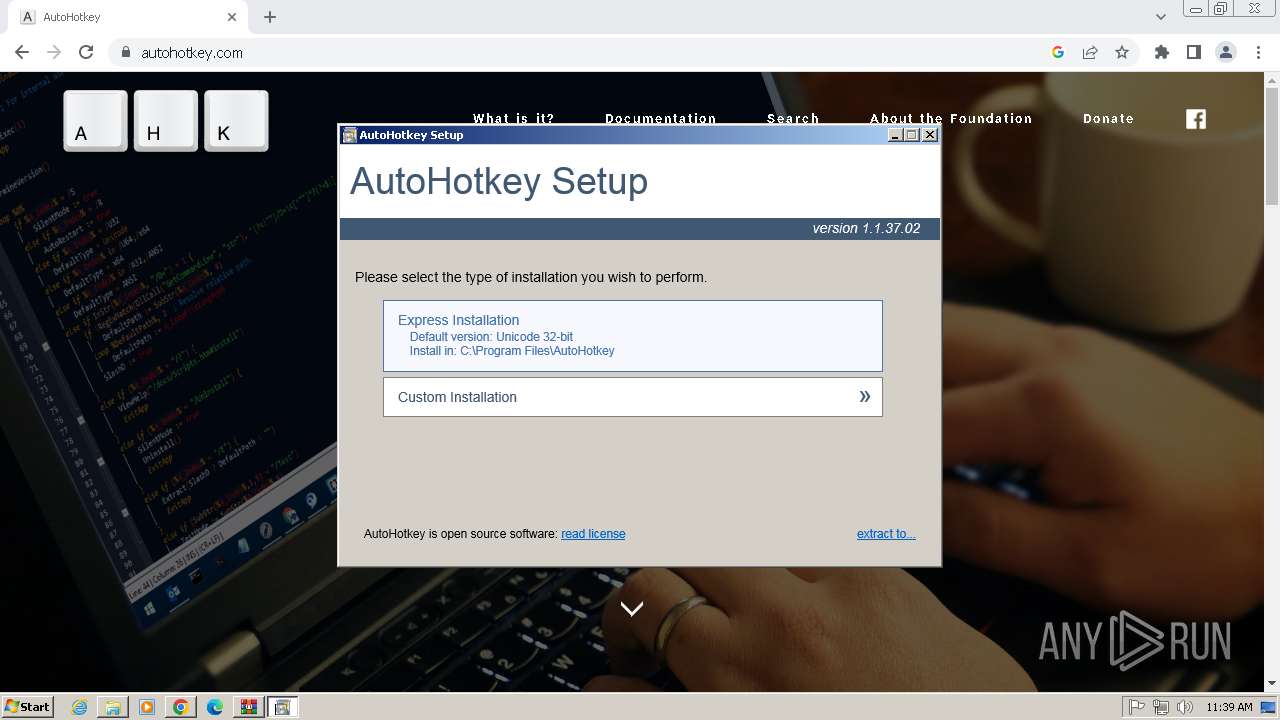The image size is (1280, 720).
Task: Open the 'What is it?' page
Action: point(513,118)
